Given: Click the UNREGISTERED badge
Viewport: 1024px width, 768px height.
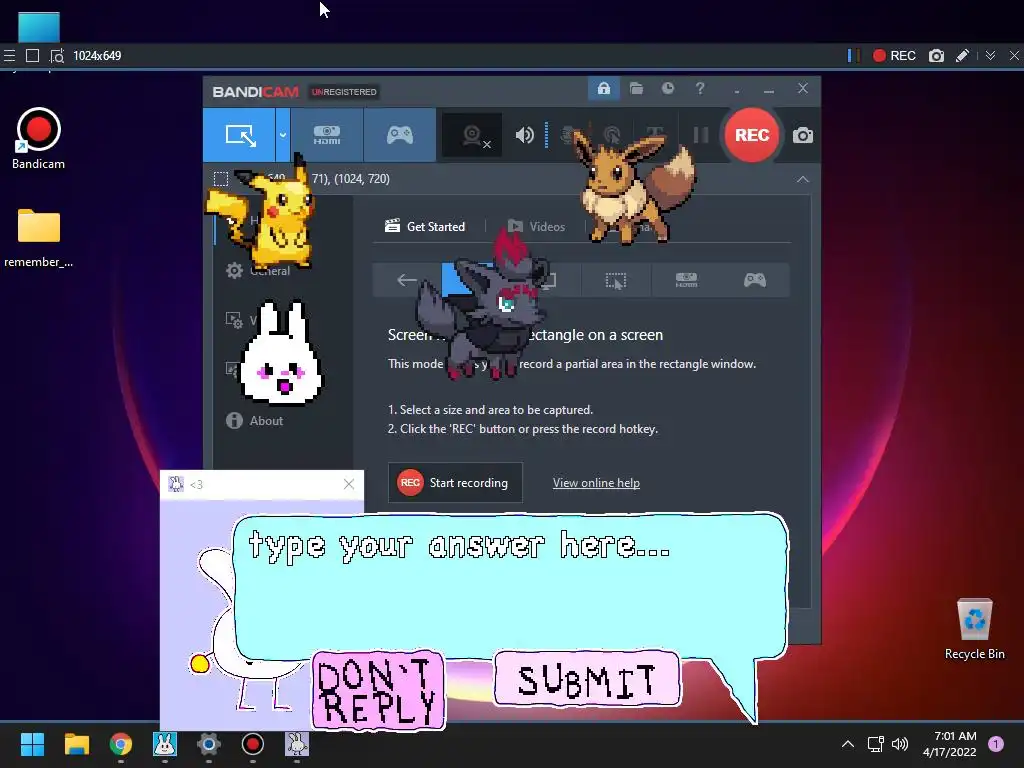Looking at the screenshot, I should click(x=344, y=92).
